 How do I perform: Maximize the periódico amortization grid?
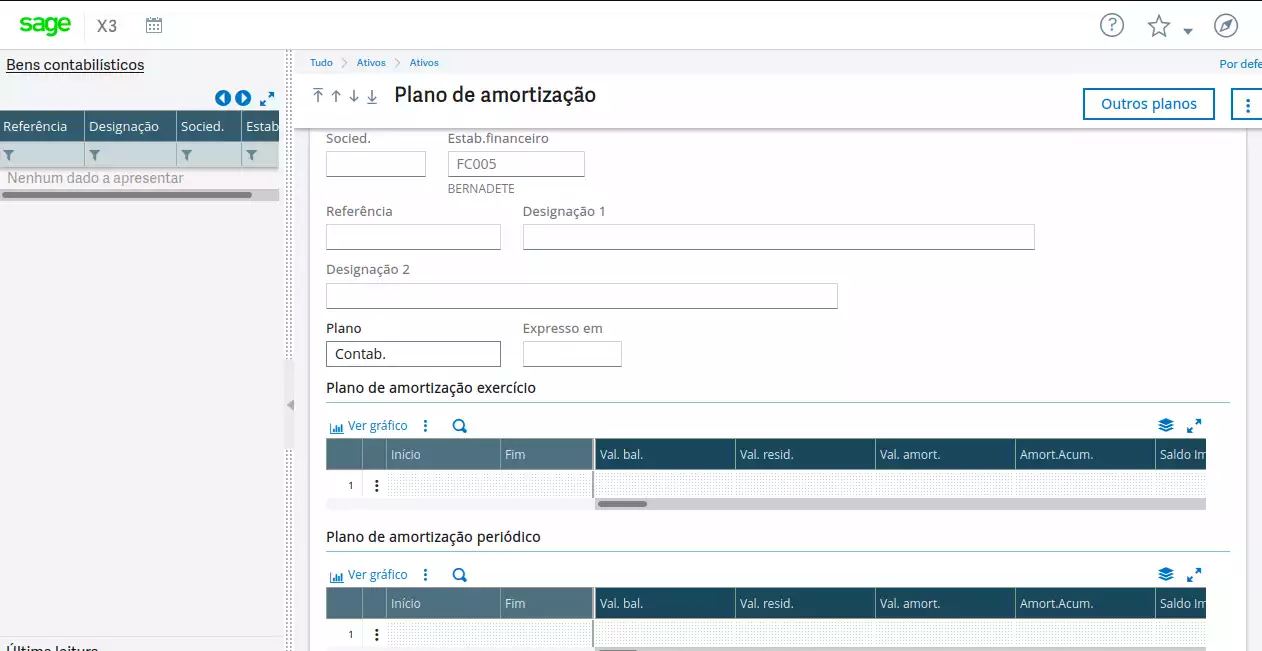click(x=1193, y=575)
